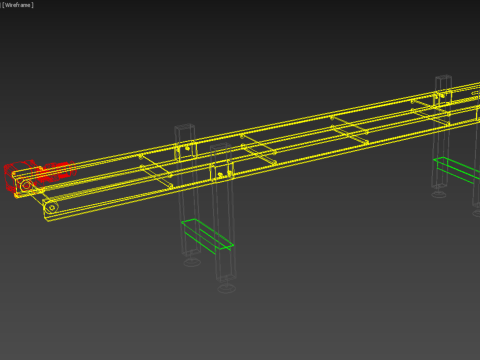The width and height of the screenshot is (480, 360).
Task: Open the [Wireframe] viewport shading menu
Action: pyautogui.click(x=18, y=5)
